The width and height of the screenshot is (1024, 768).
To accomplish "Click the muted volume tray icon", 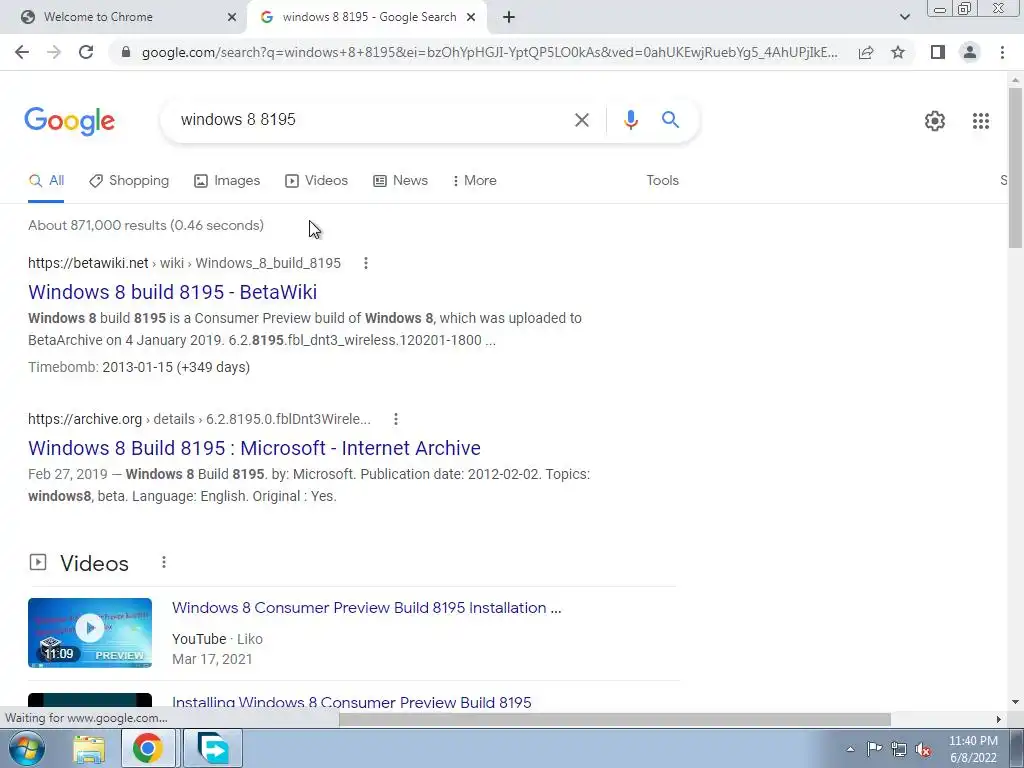I will 923,749.
